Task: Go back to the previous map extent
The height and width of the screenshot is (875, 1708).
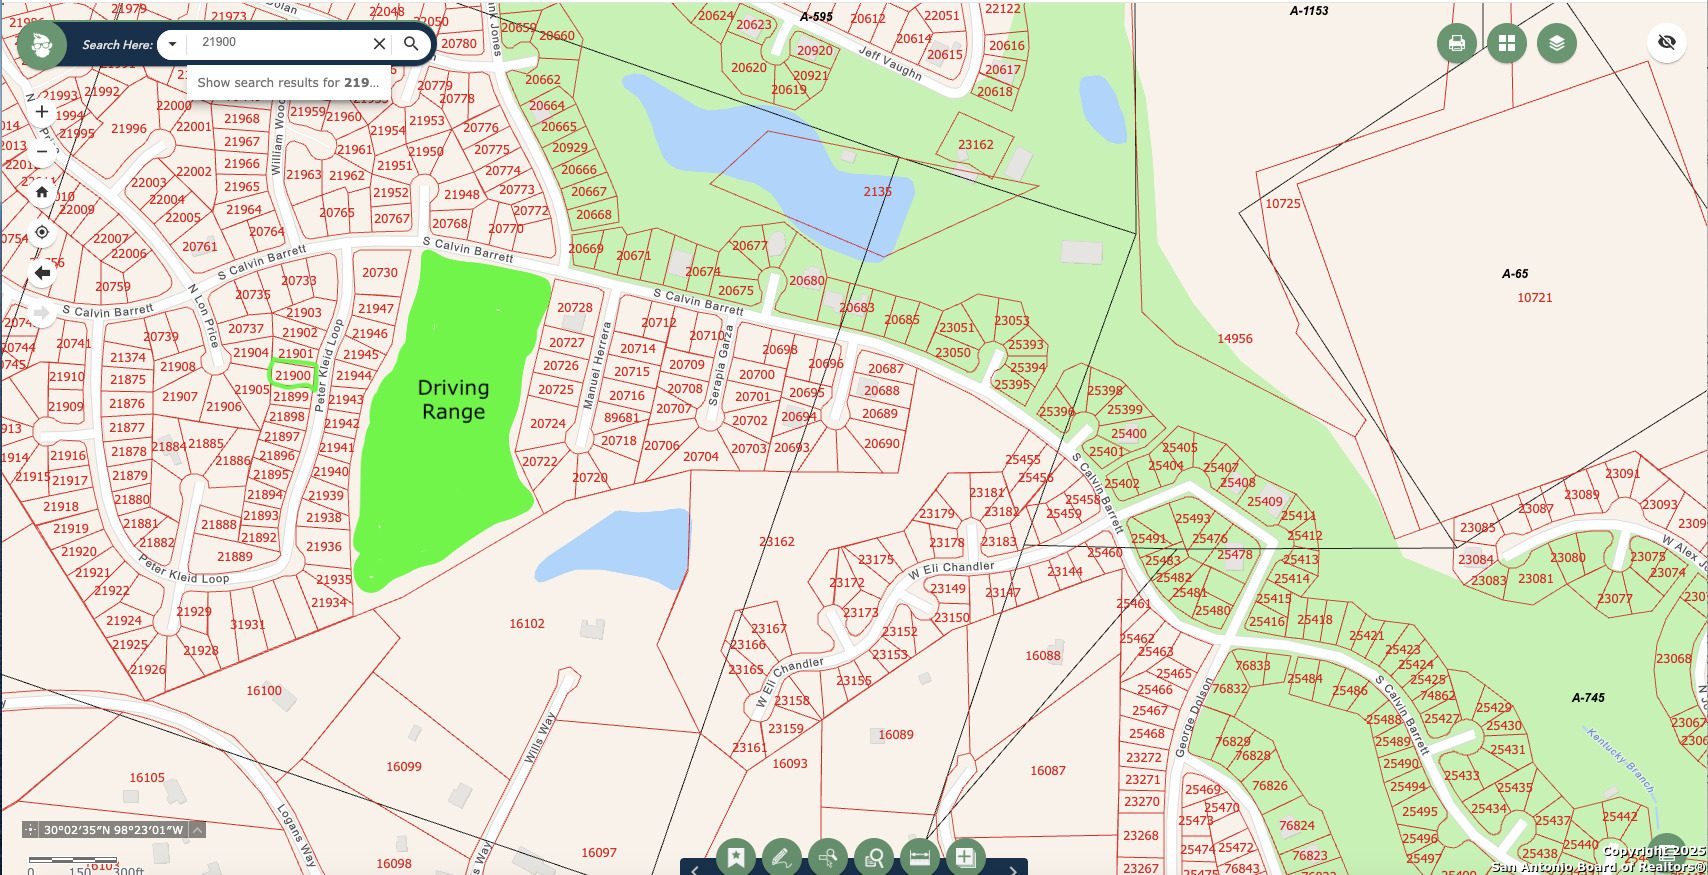Action: point(42,273)
